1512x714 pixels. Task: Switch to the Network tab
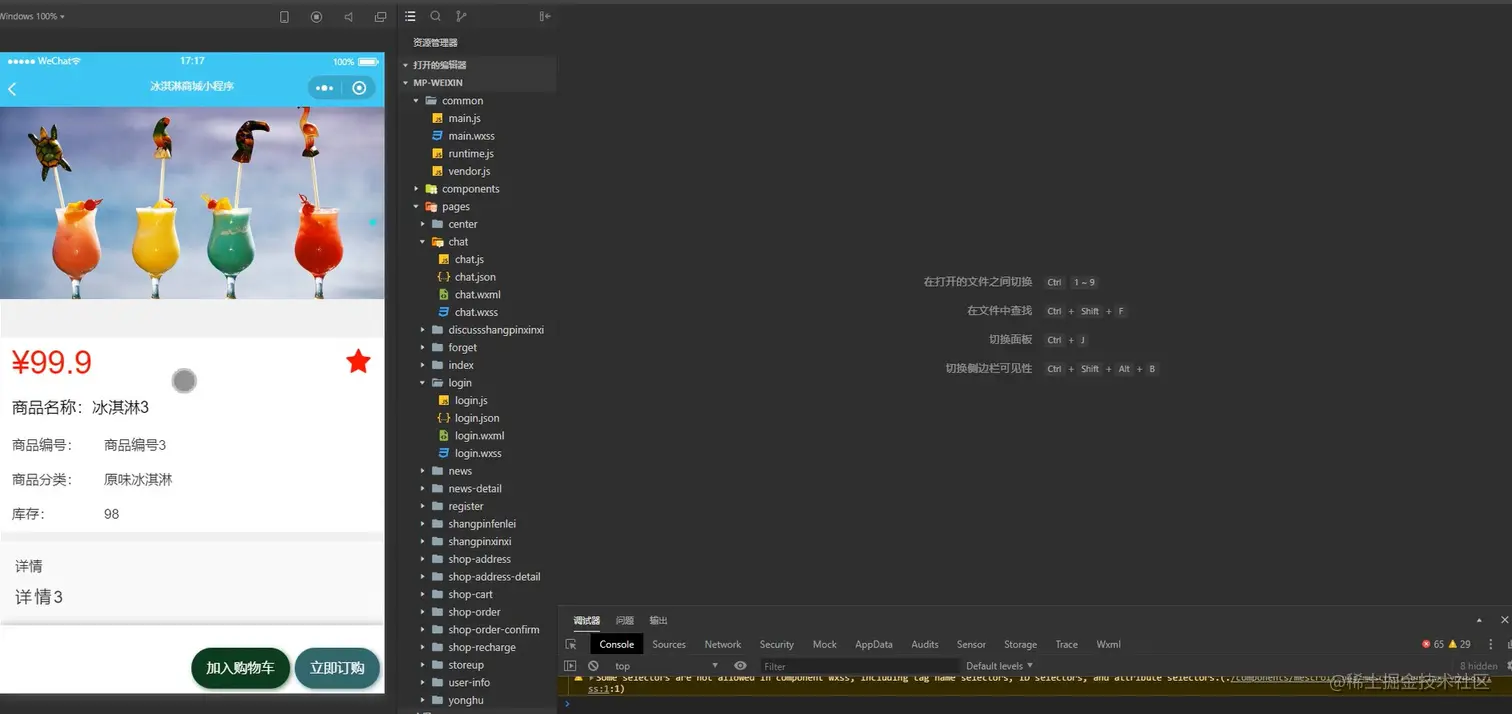tap(723, 644)
